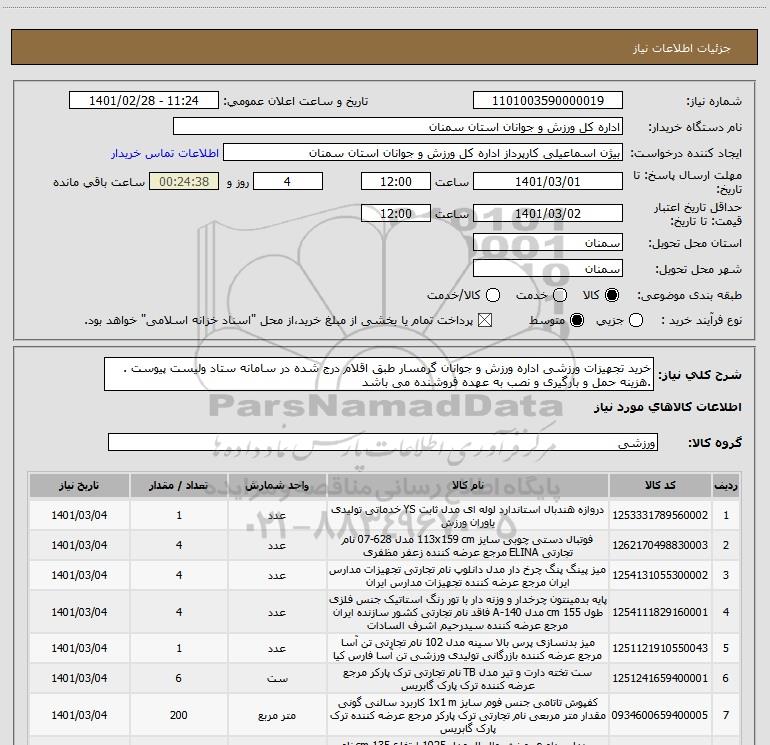The height and width of the screenshot is (745, 770).
Task: Click the announcement date field 1401/02/28 - 11:24
Action: (143, 100)
